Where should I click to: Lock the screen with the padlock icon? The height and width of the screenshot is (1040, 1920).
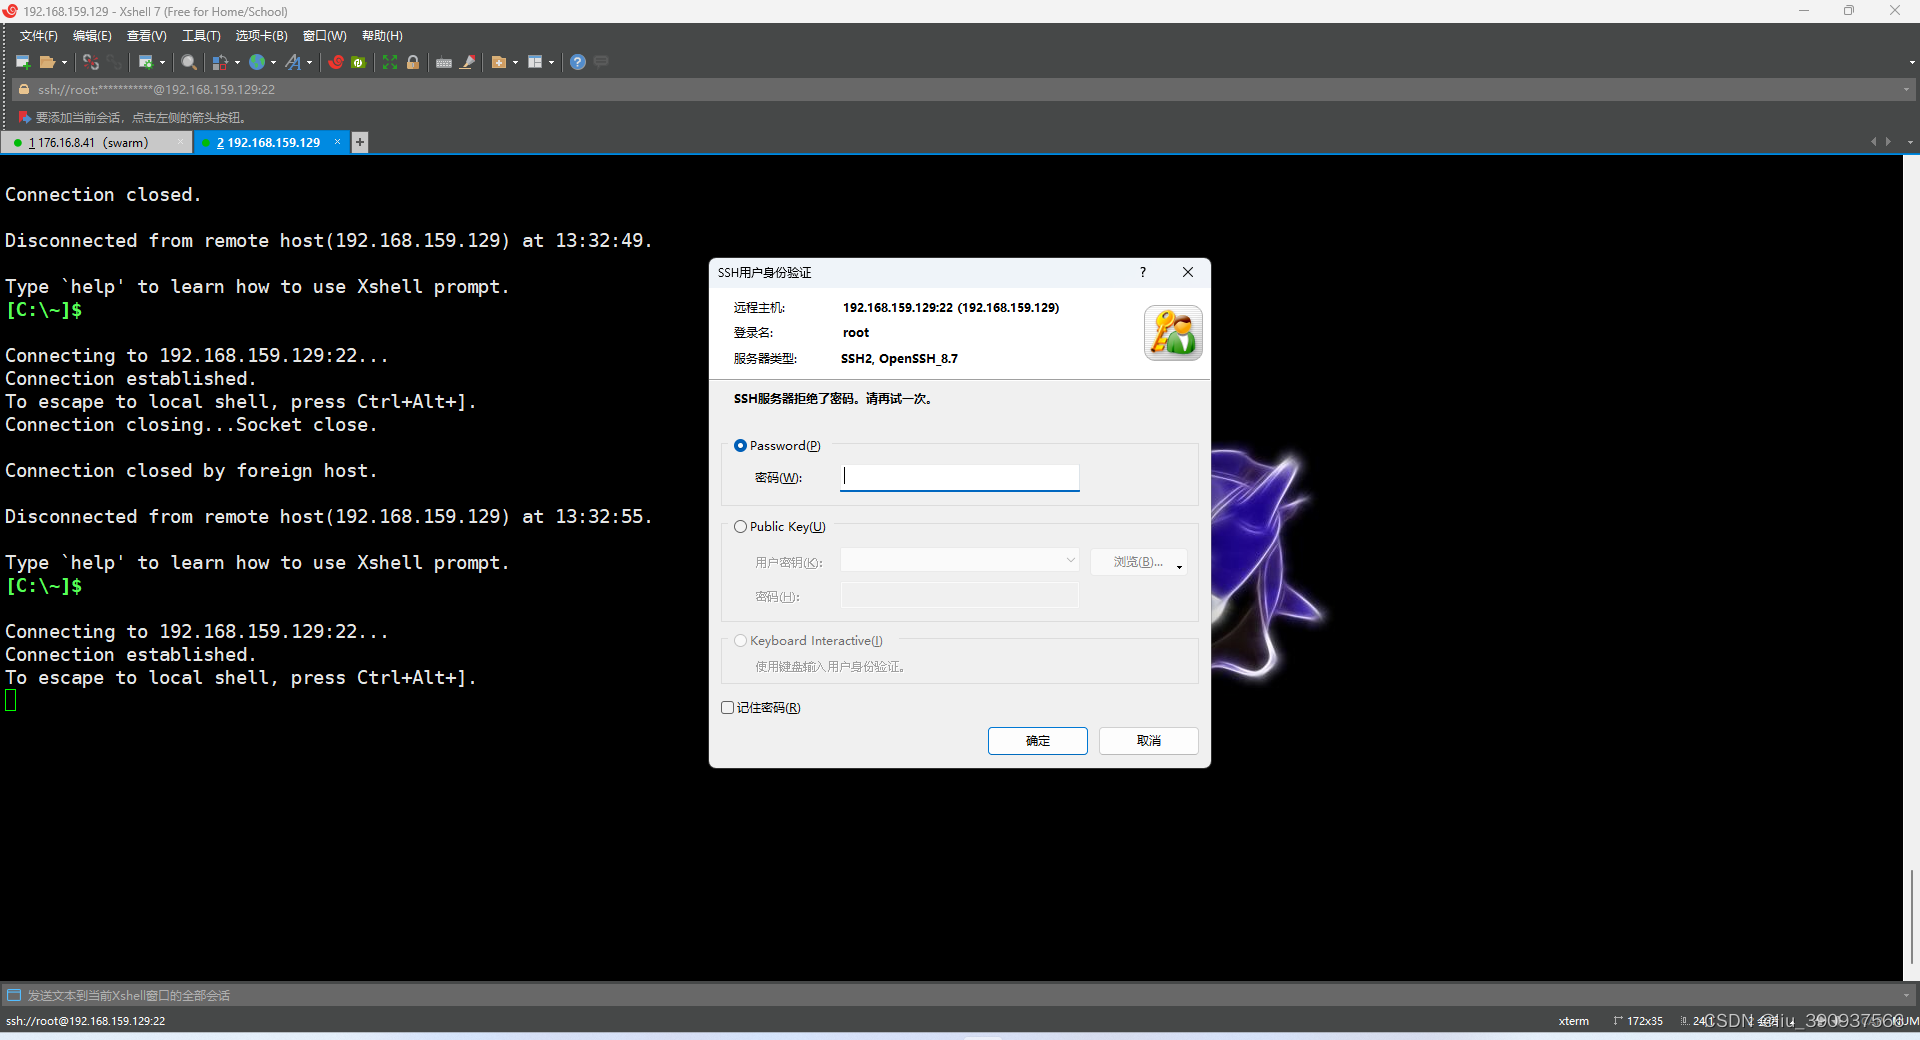[413, 62]
